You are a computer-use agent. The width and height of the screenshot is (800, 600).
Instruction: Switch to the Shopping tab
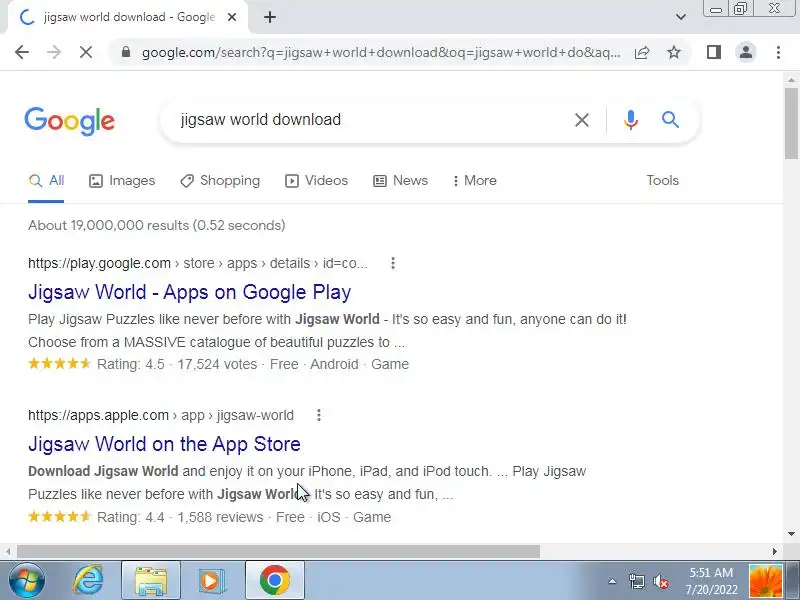(220, 181)
